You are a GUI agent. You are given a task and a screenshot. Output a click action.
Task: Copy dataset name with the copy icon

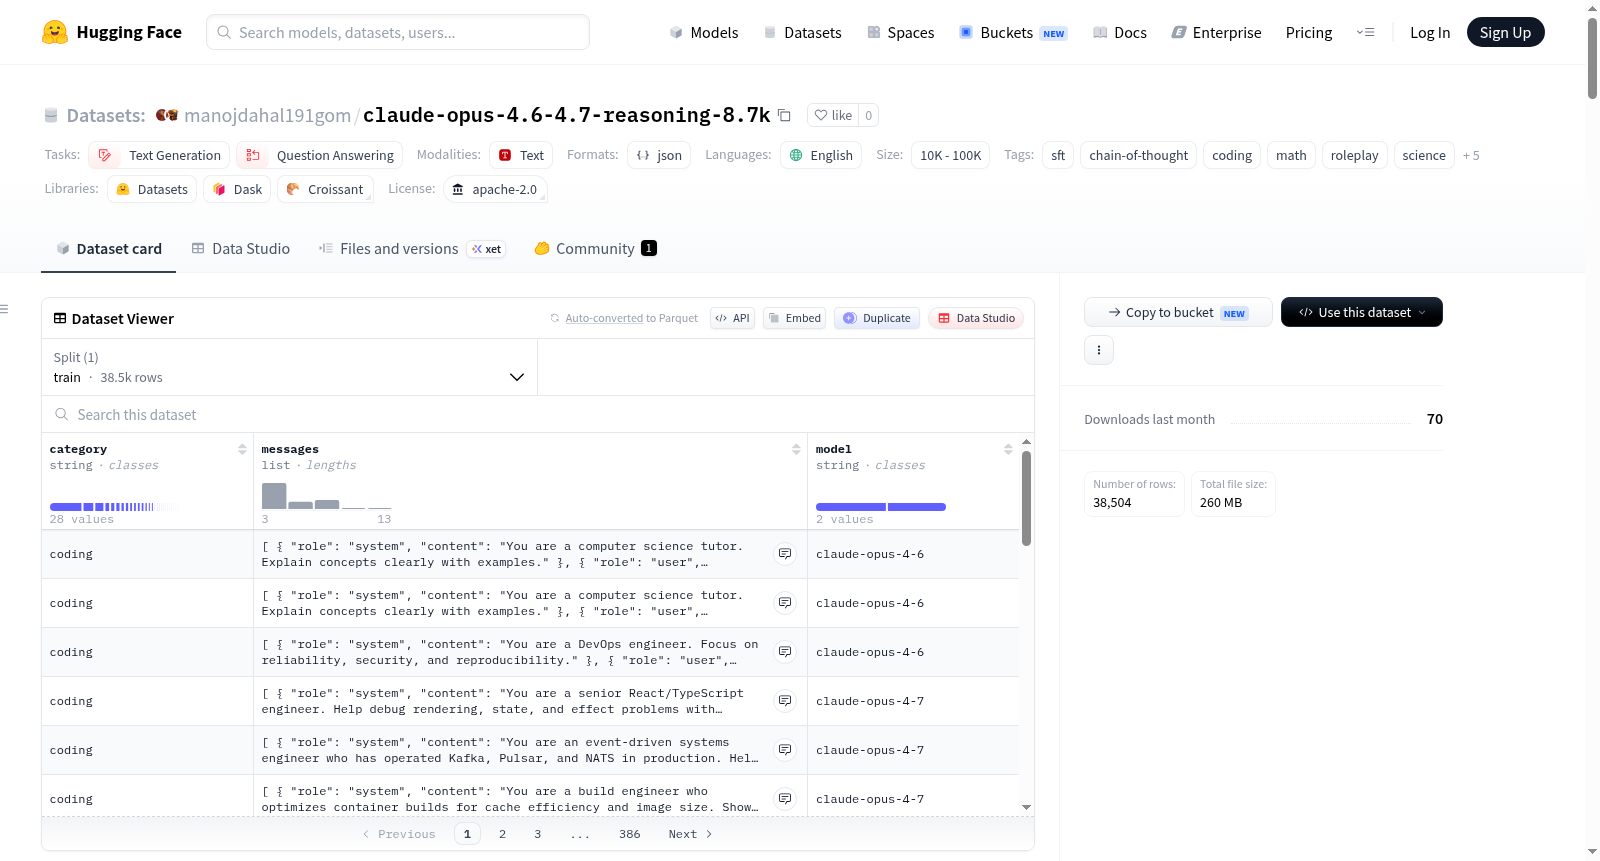785,115
